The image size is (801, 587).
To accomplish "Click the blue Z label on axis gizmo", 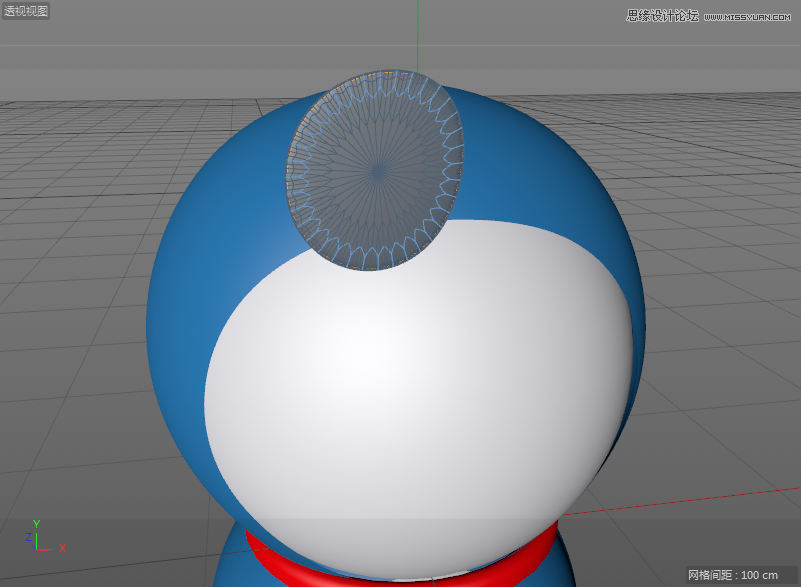I will tap(27, 537).
